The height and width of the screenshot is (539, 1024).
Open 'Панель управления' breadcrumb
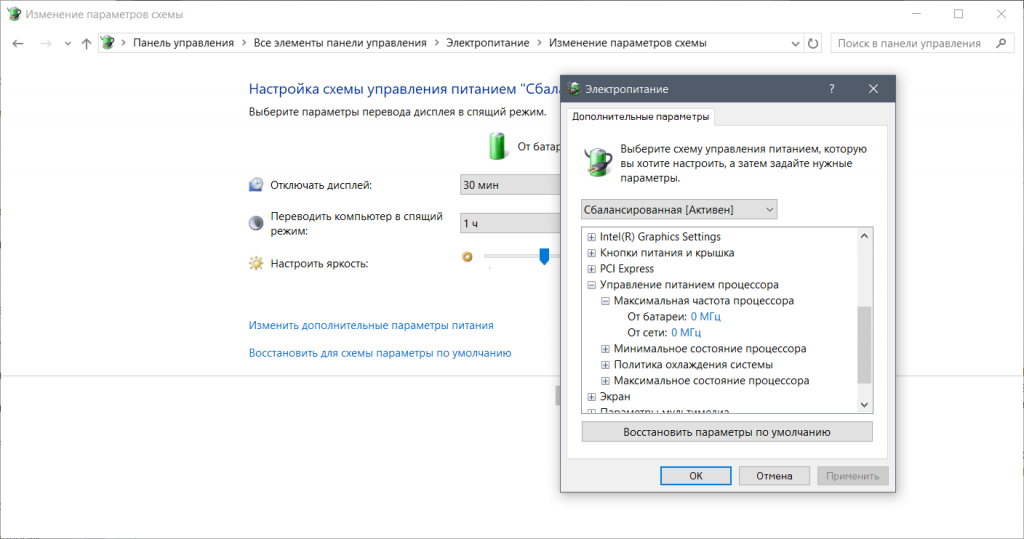pos(183,42)
